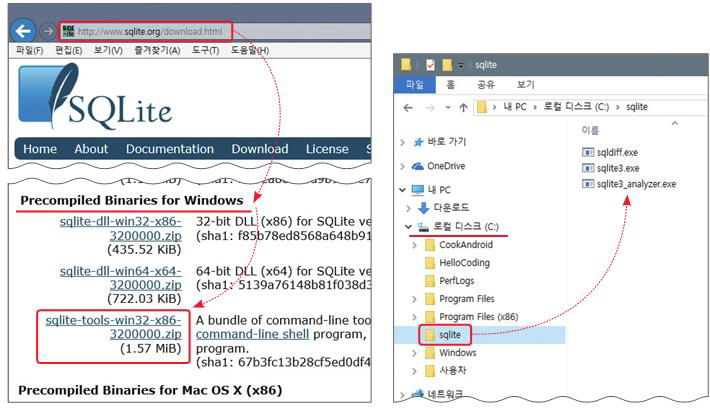Click the properties checkmark icon in title bar

pyautogui.click(x=430, y=65)
